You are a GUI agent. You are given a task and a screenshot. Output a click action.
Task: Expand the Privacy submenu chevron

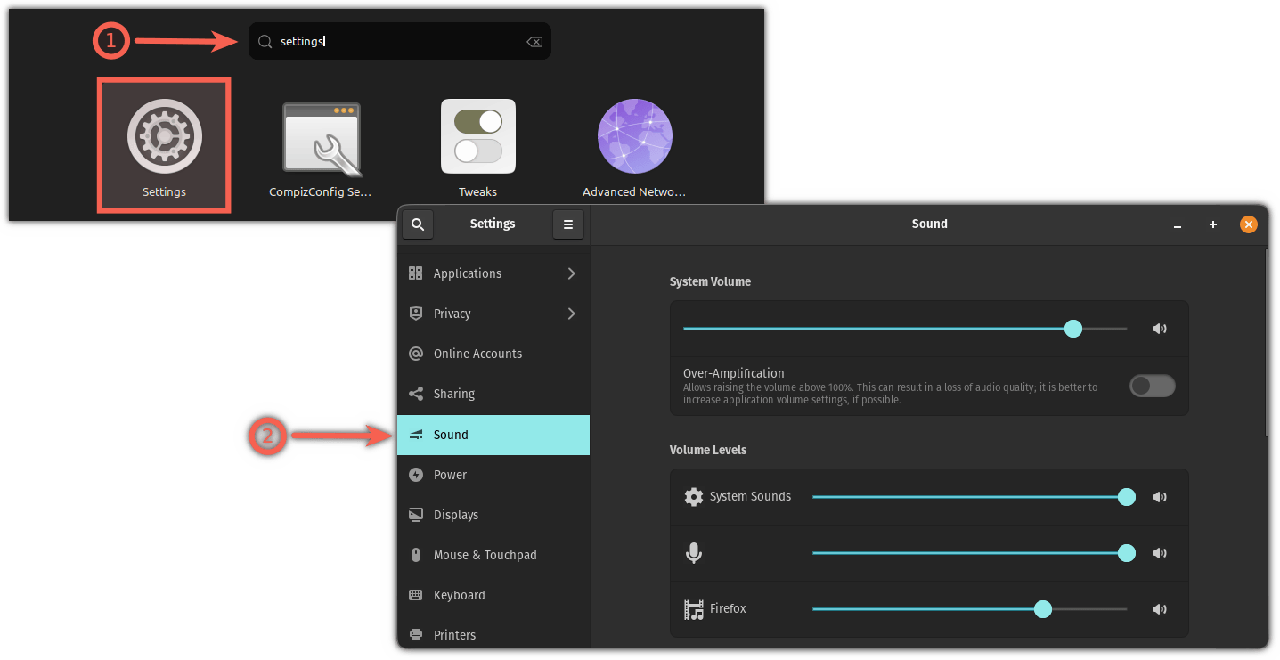571,314
